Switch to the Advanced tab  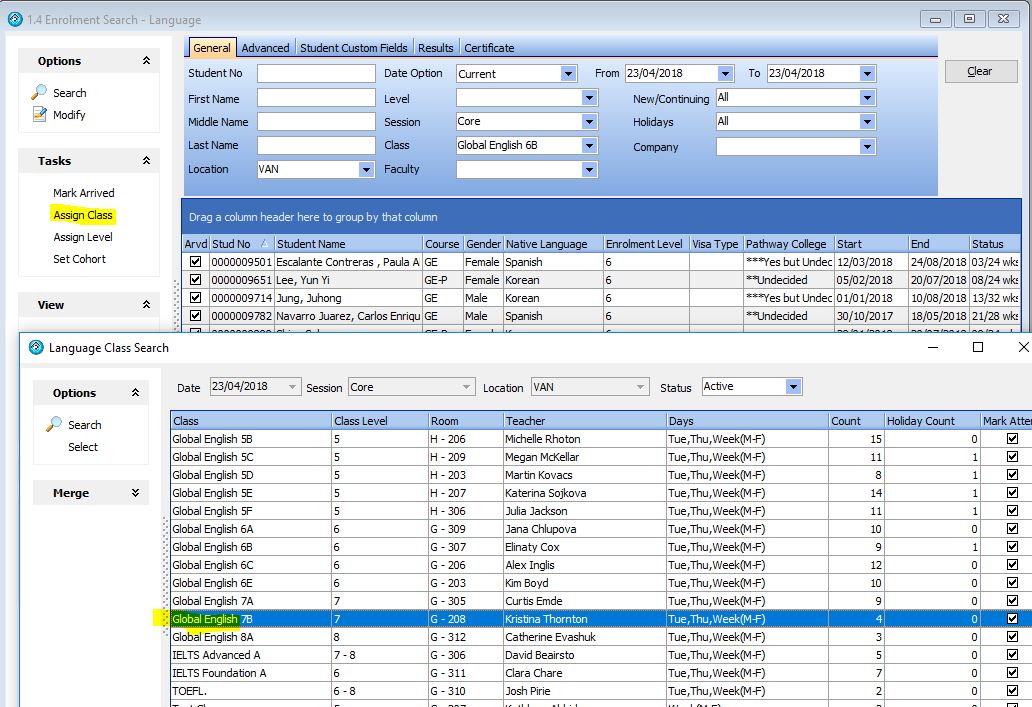(x=265, y=48)
